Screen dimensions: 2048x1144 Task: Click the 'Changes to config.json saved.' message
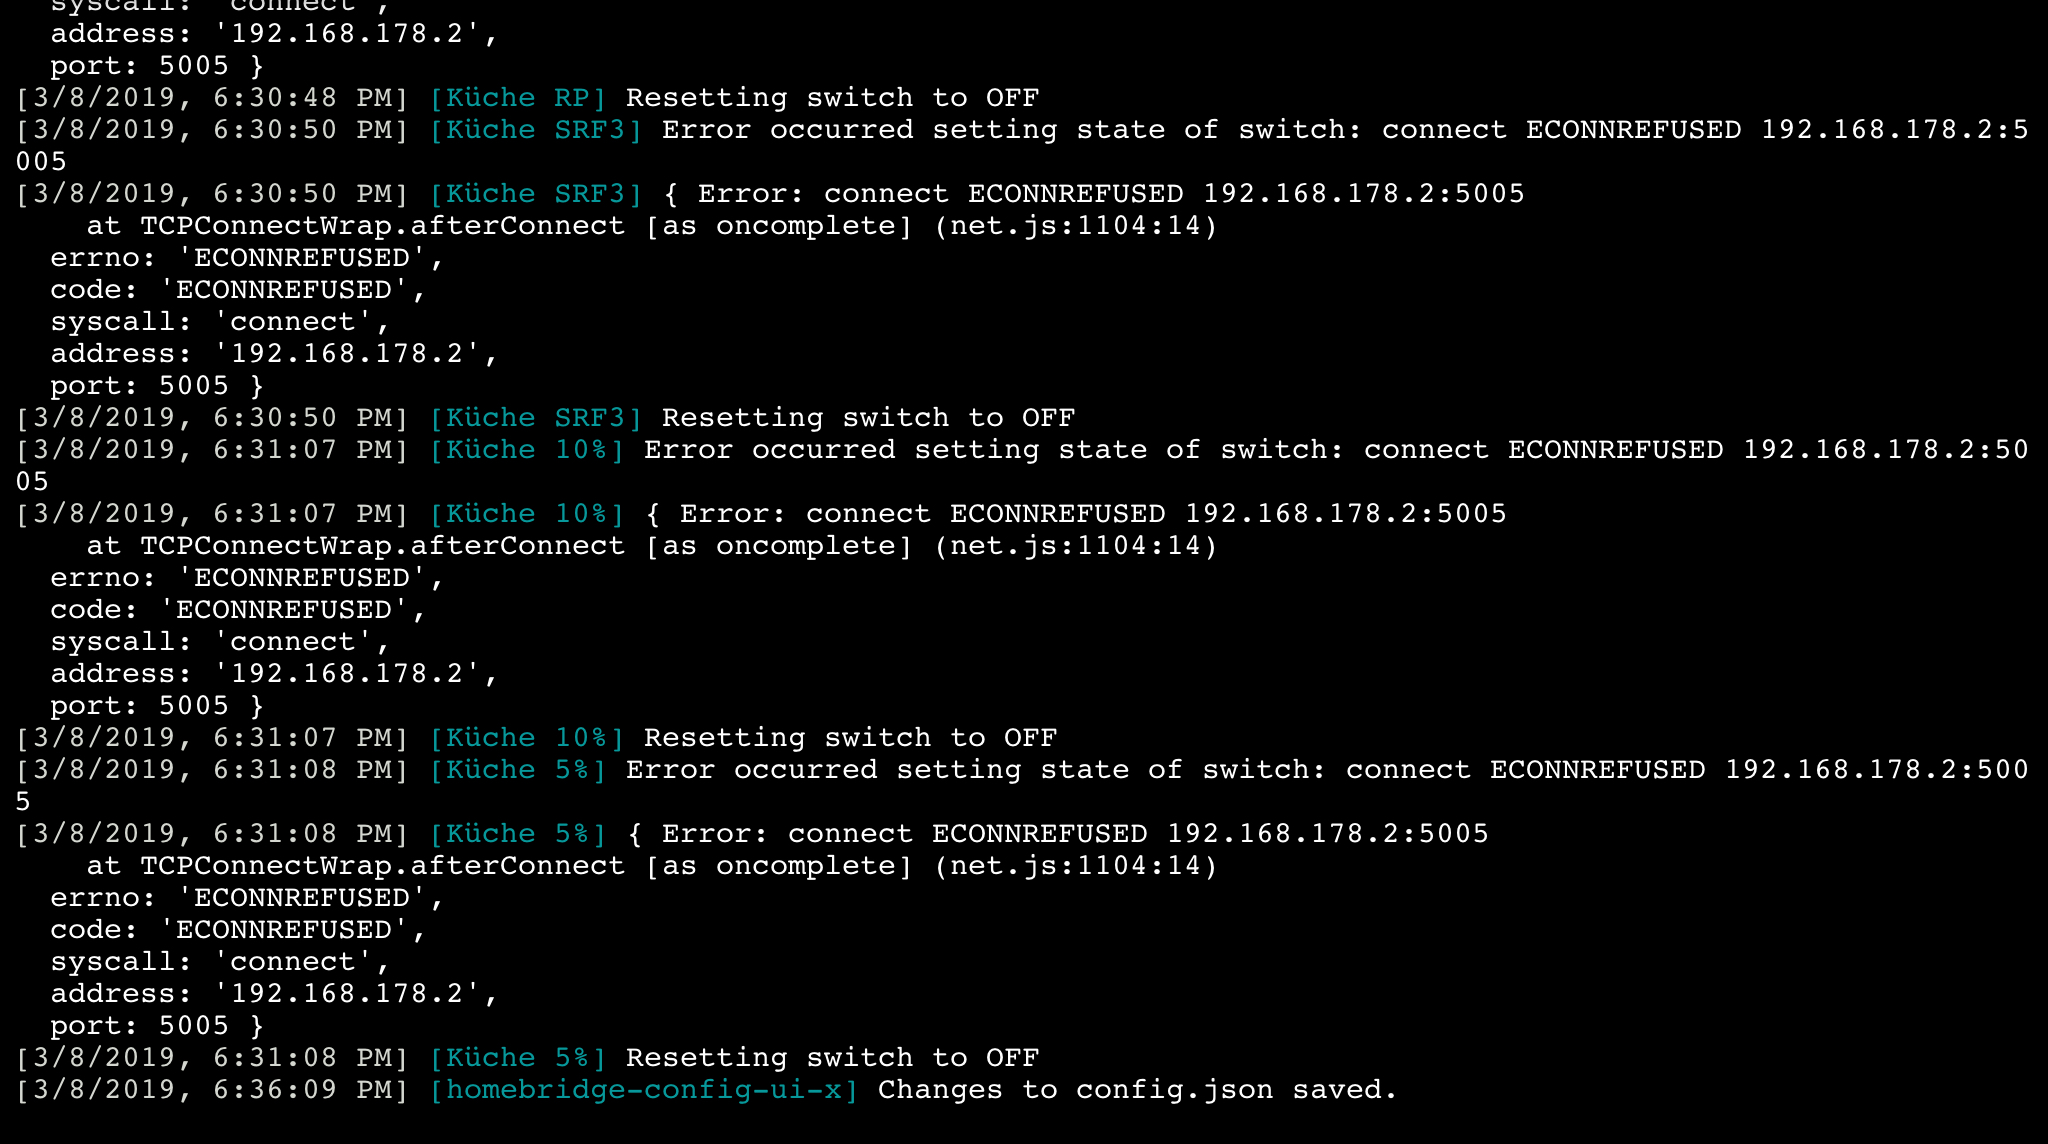pos(1136,1090)
